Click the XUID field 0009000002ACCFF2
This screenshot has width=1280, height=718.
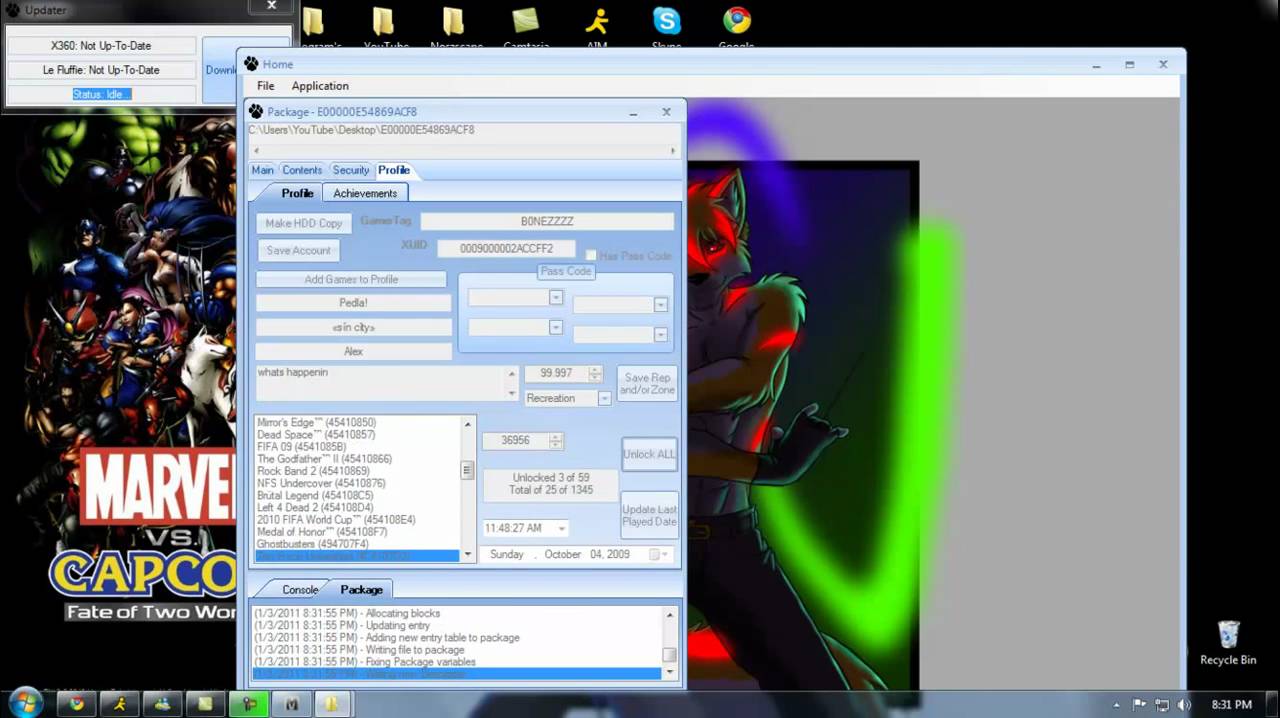pos(507,248)
